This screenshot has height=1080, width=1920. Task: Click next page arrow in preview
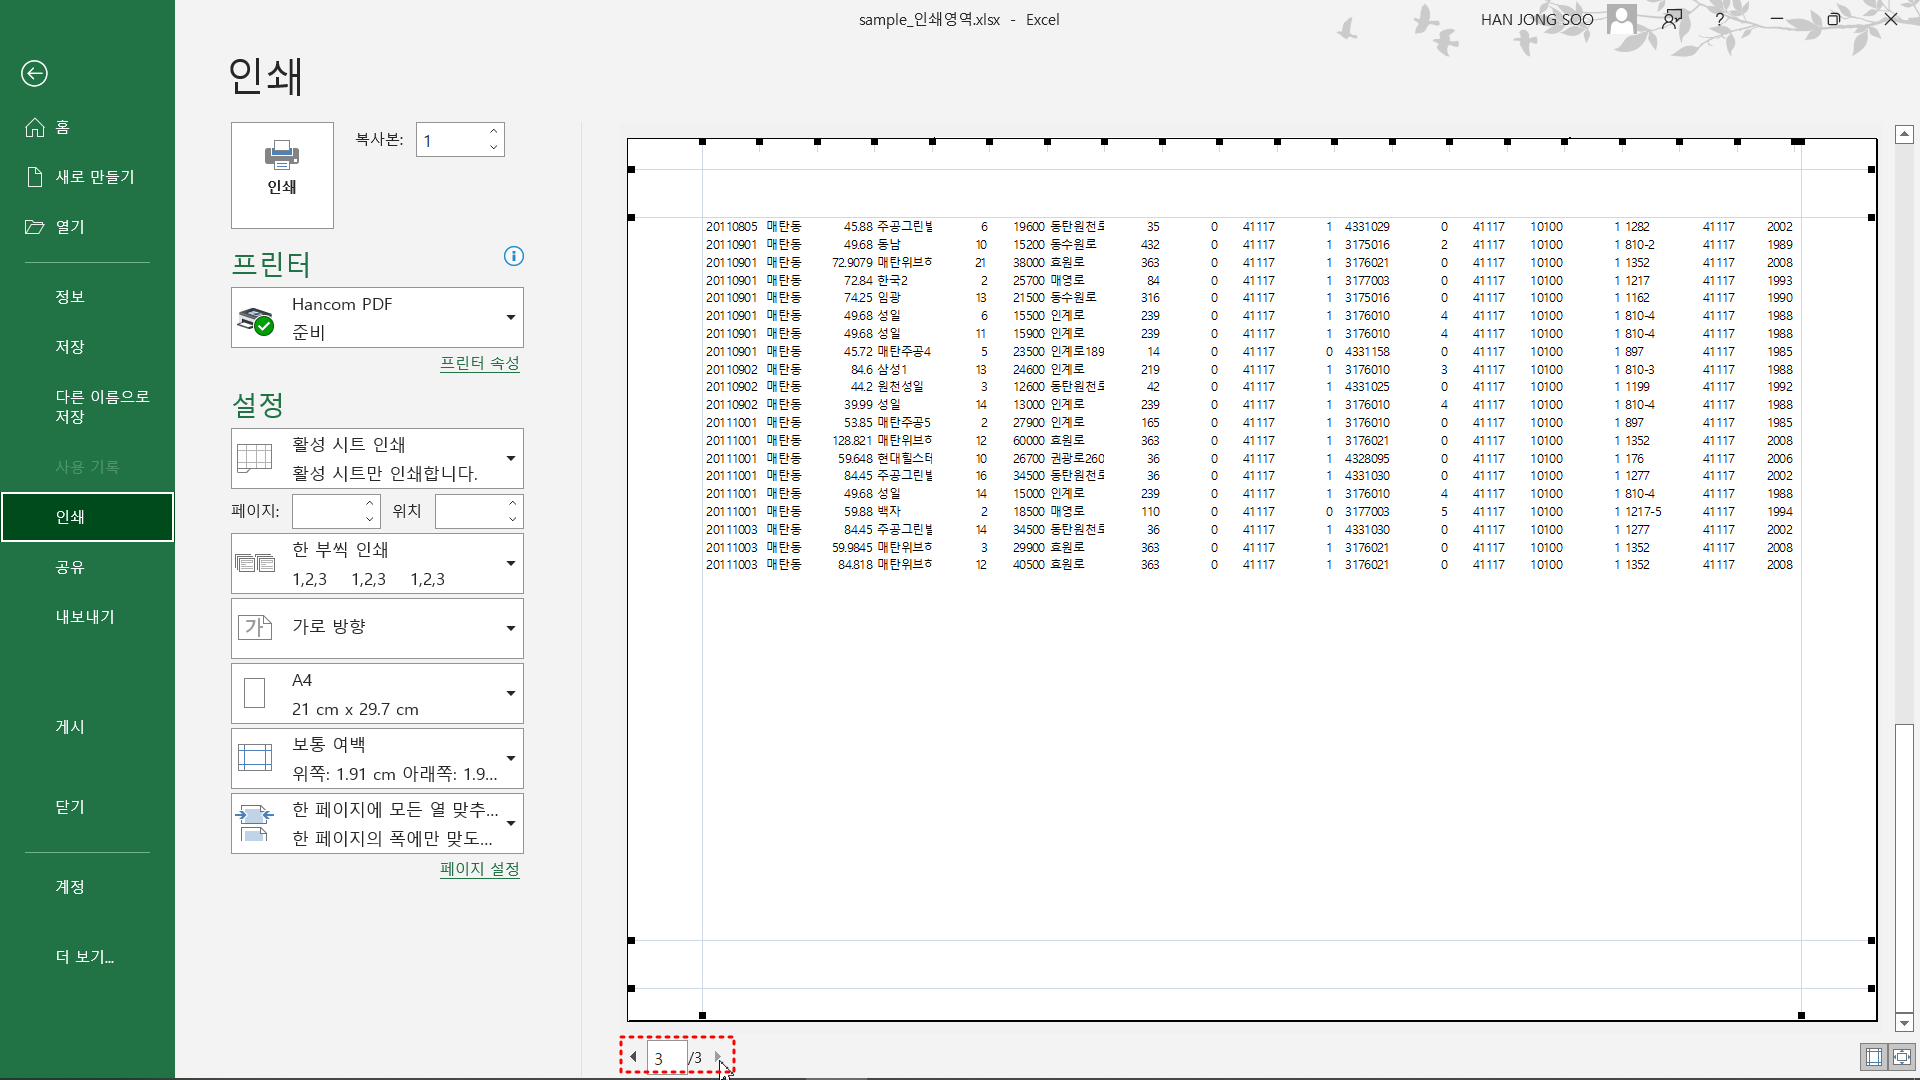[718, 1057]
